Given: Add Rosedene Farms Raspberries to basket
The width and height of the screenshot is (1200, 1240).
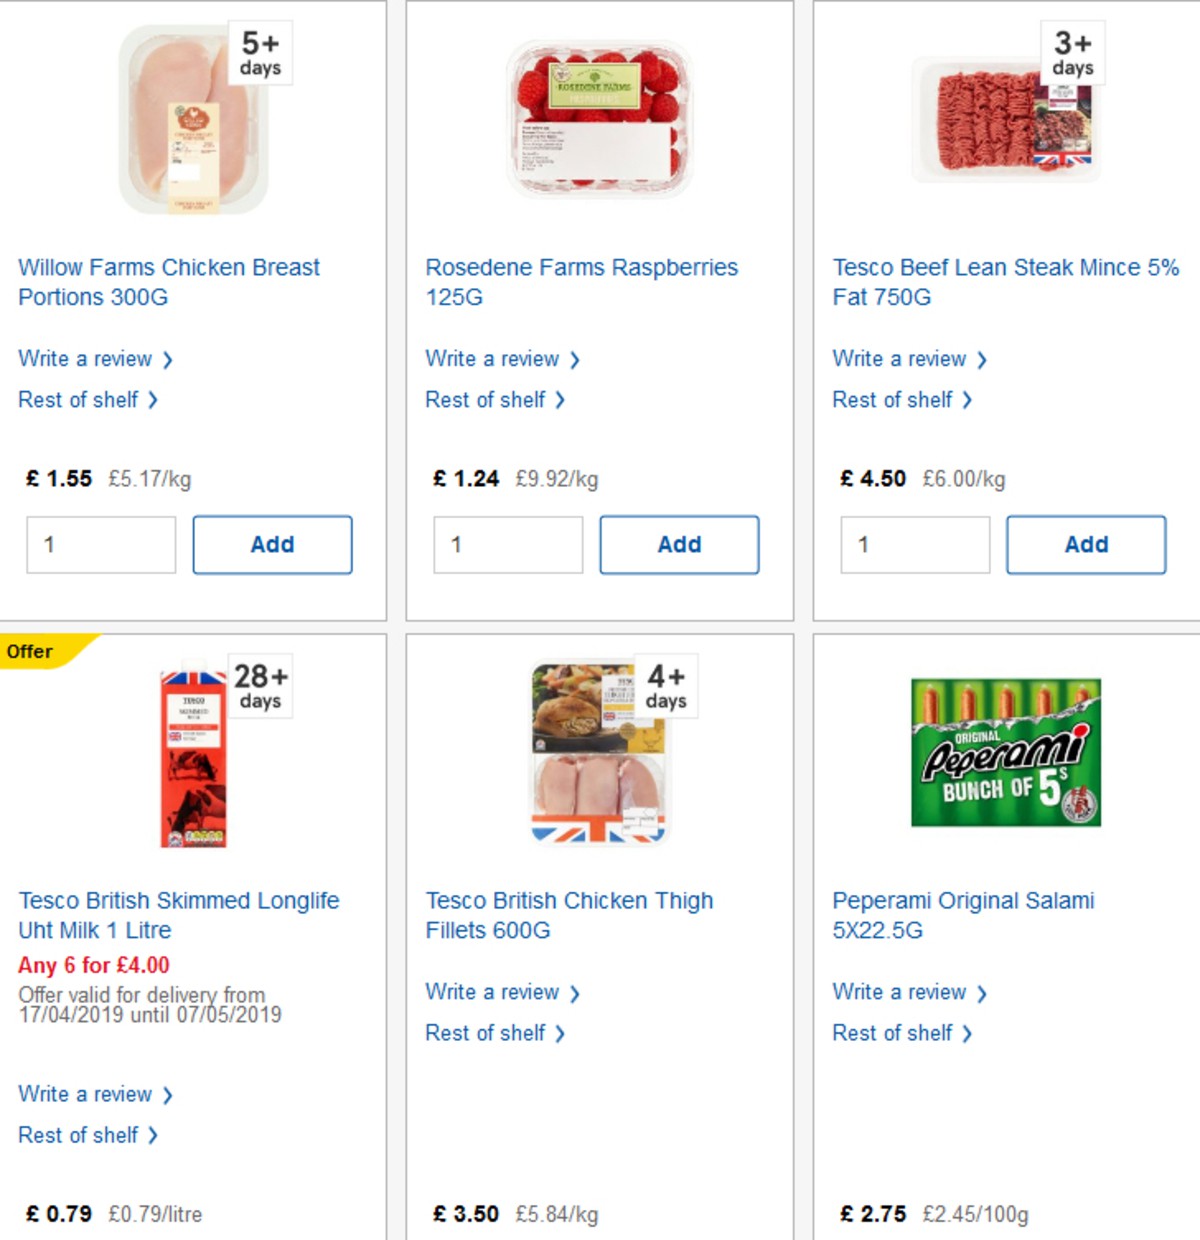Looking at the screenshot, I should tap(679, 544).
